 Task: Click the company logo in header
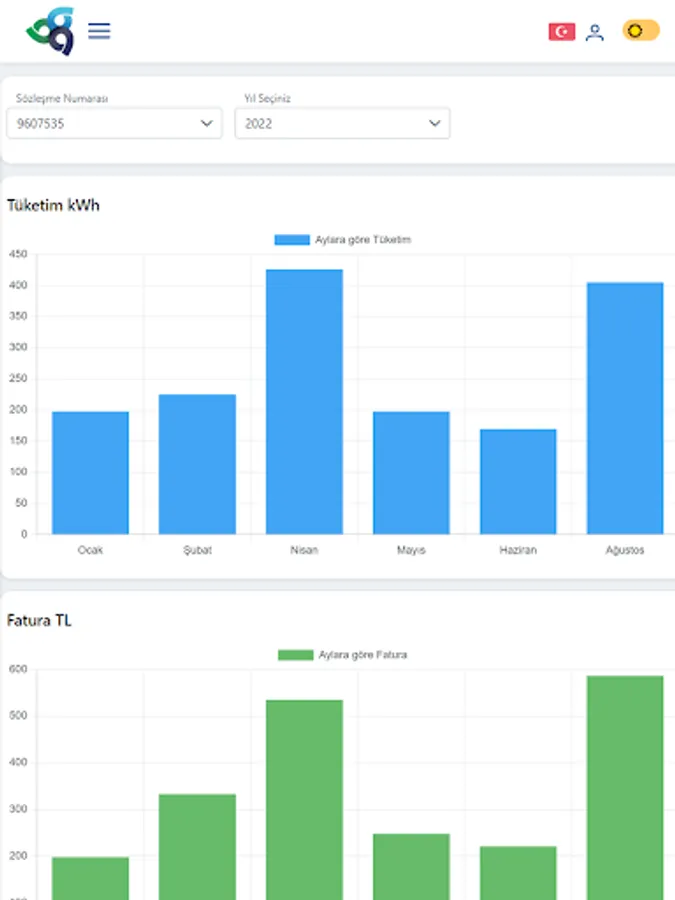click(51, 31)
